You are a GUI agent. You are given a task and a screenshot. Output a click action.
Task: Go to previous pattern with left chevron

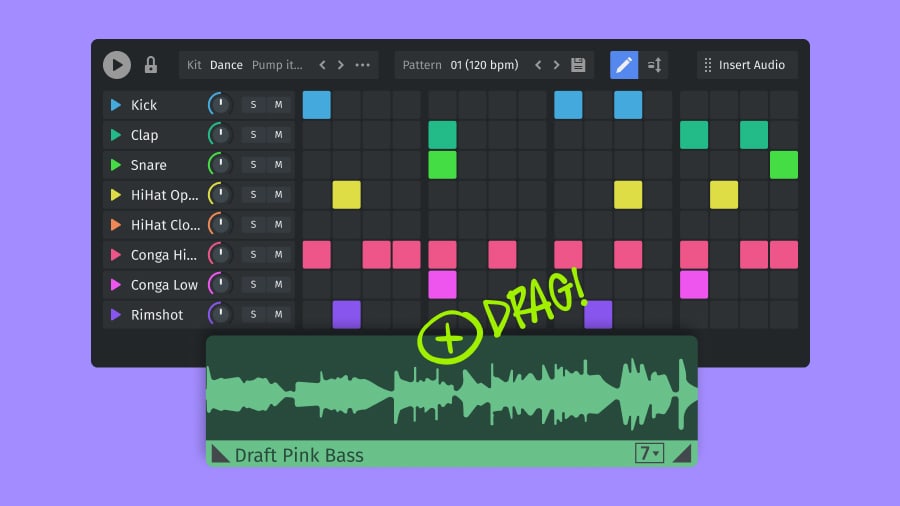(x=538, y=65)
